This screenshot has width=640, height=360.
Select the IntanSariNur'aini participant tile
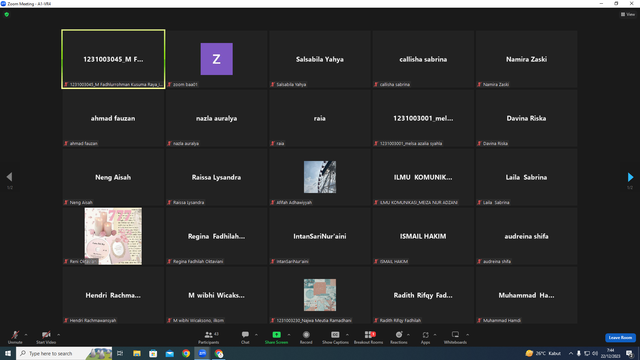[x=320, y=236]
